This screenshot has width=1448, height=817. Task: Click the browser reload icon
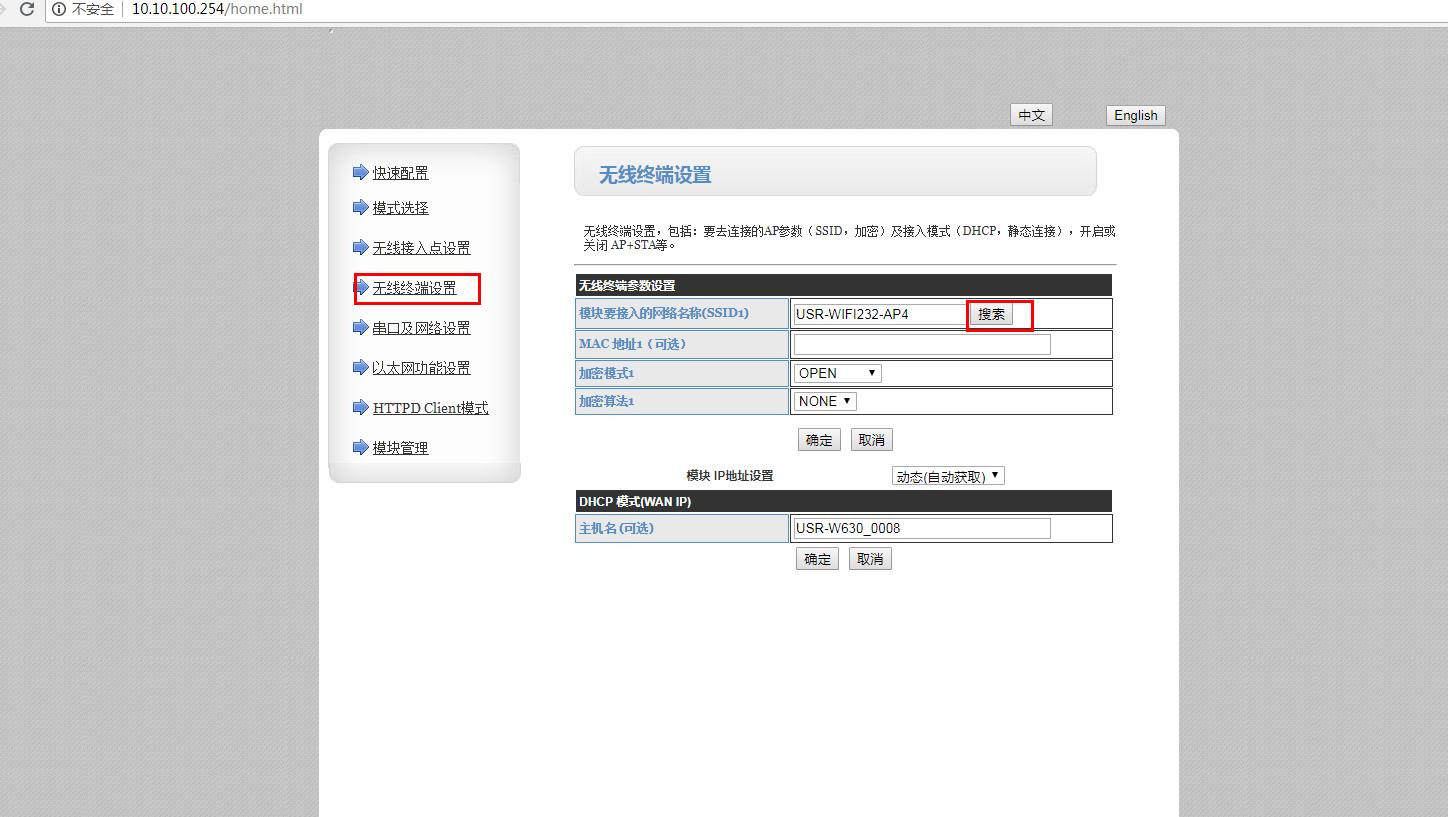(27, 9)
